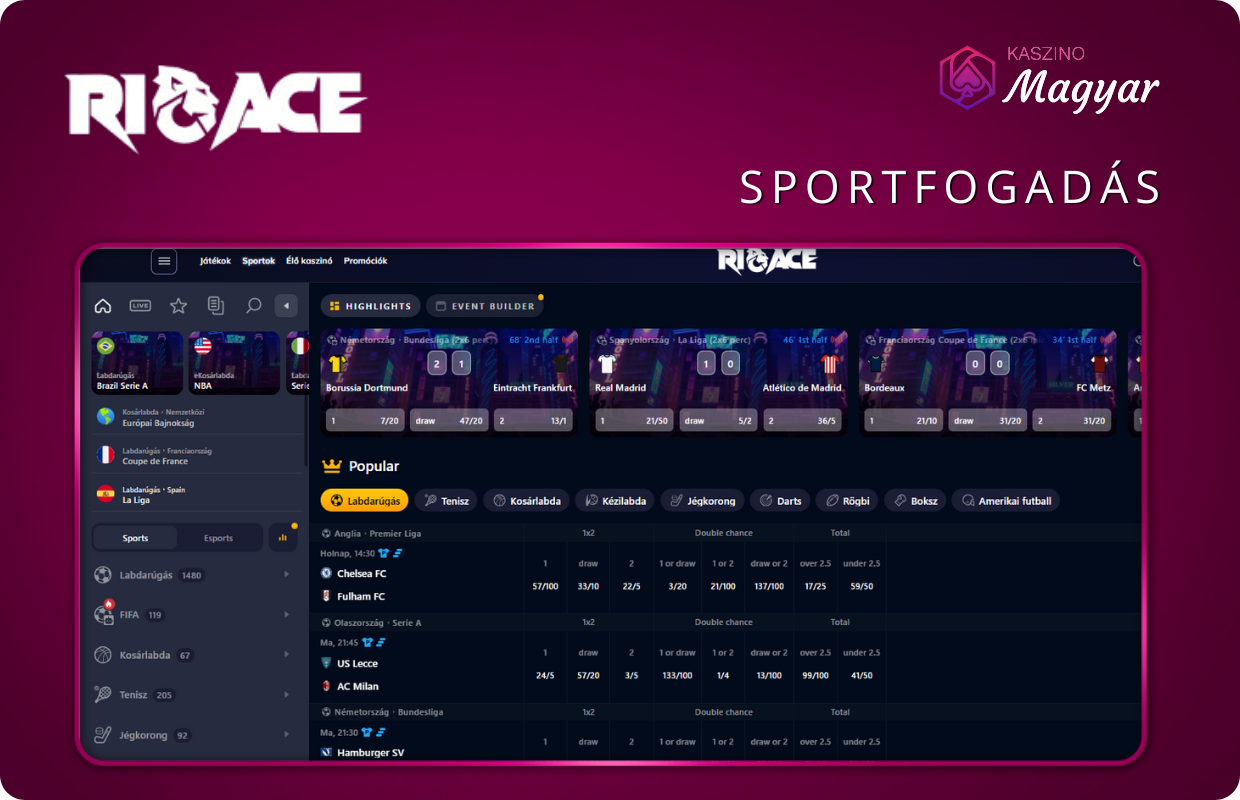Pick the draw 5/2 odds for Real Madrid match
Viewport: 1240px width, 800px height.
click(x=718, y=421)
